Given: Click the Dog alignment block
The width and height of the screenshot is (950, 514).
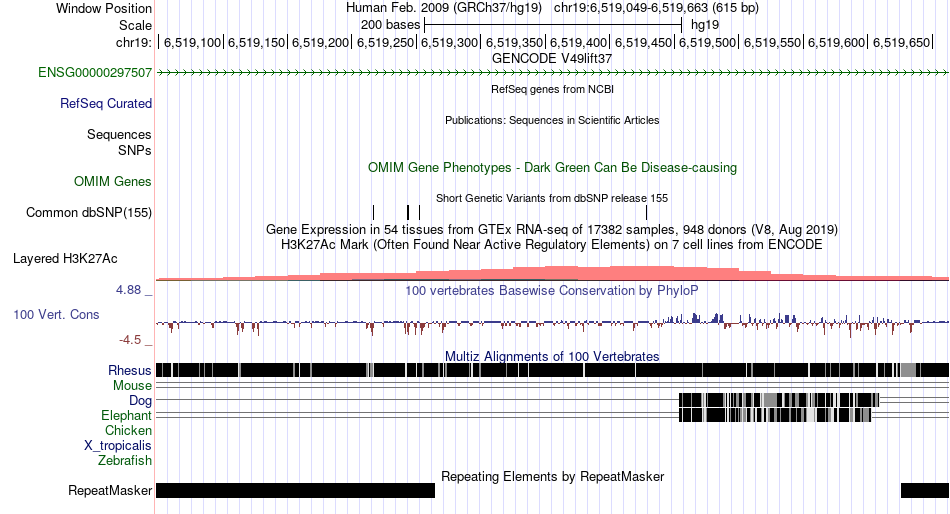Looking at the screenshot, I should [779, 400].
